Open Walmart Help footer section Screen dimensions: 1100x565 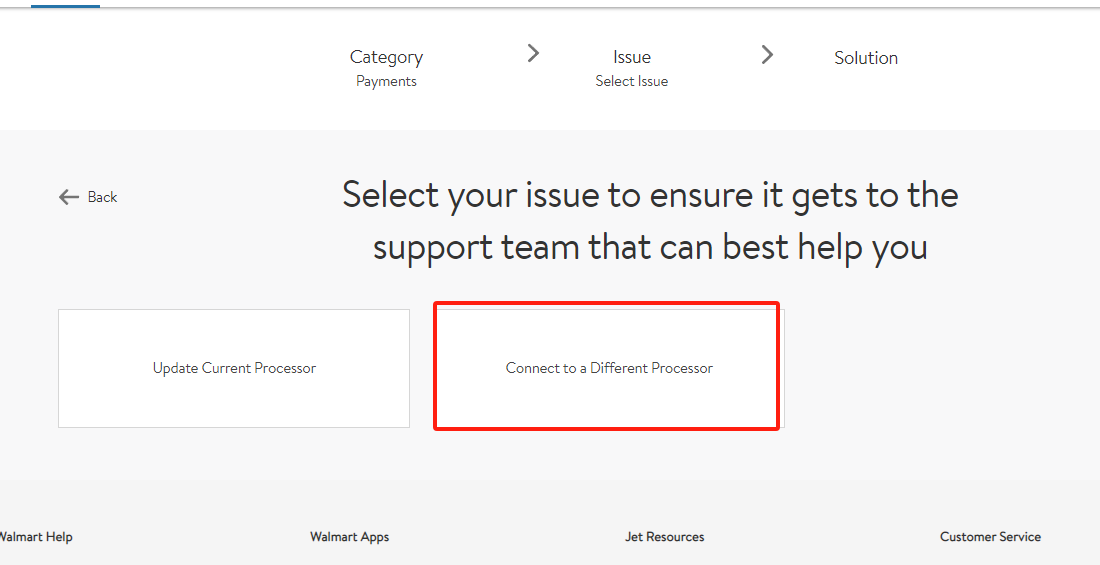point(36,537)
